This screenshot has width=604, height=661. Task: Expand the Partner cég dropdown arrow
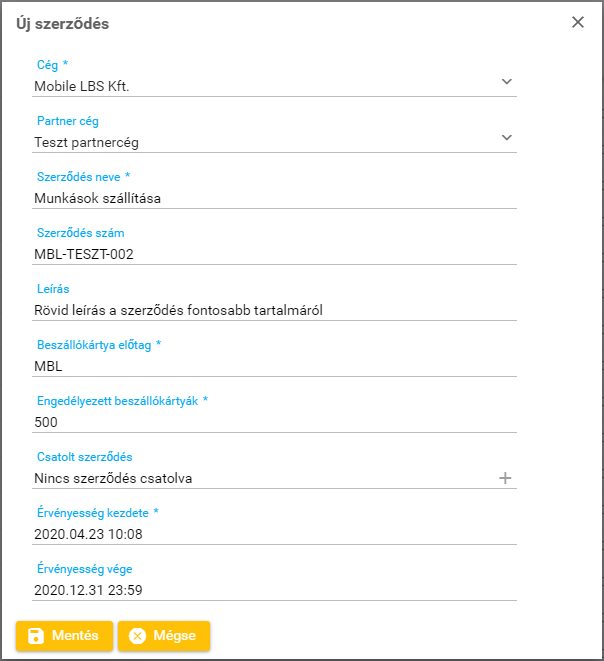[x=506, y=137]
